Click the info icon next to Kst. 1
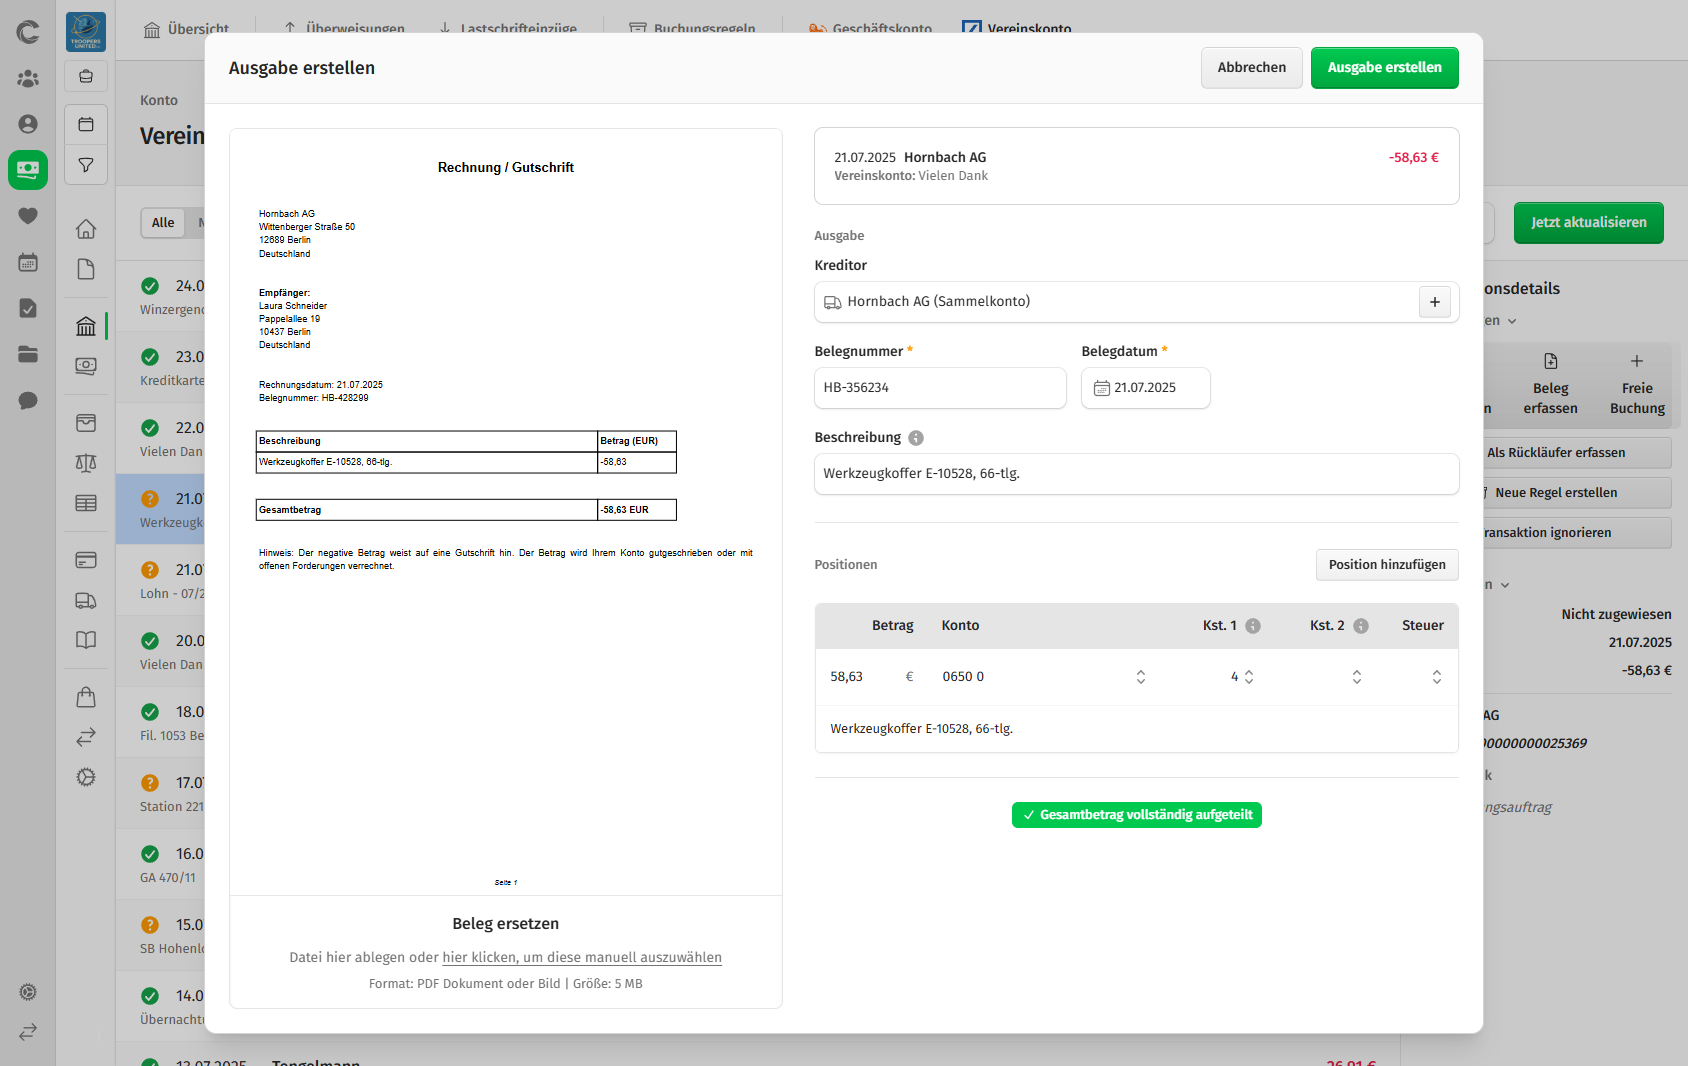 pyautogui.click(x=1253, y=626)
